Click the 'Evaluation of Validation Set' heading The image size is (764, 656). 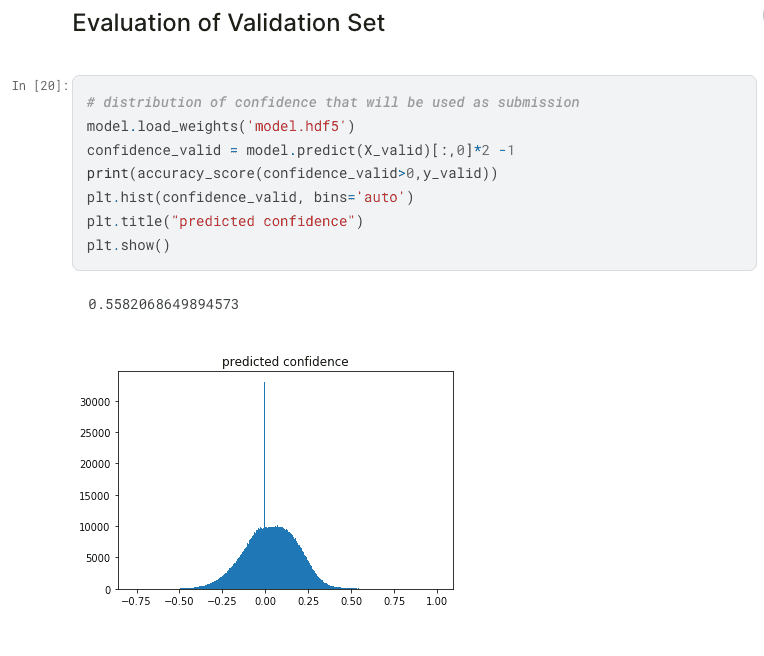[x=229, y=23]
